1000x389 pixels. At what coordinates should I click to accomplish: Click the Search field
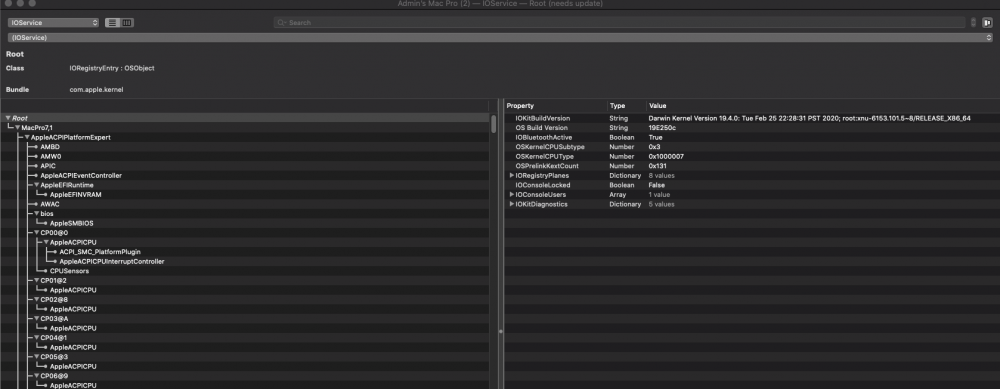click(x=619, y=22)
